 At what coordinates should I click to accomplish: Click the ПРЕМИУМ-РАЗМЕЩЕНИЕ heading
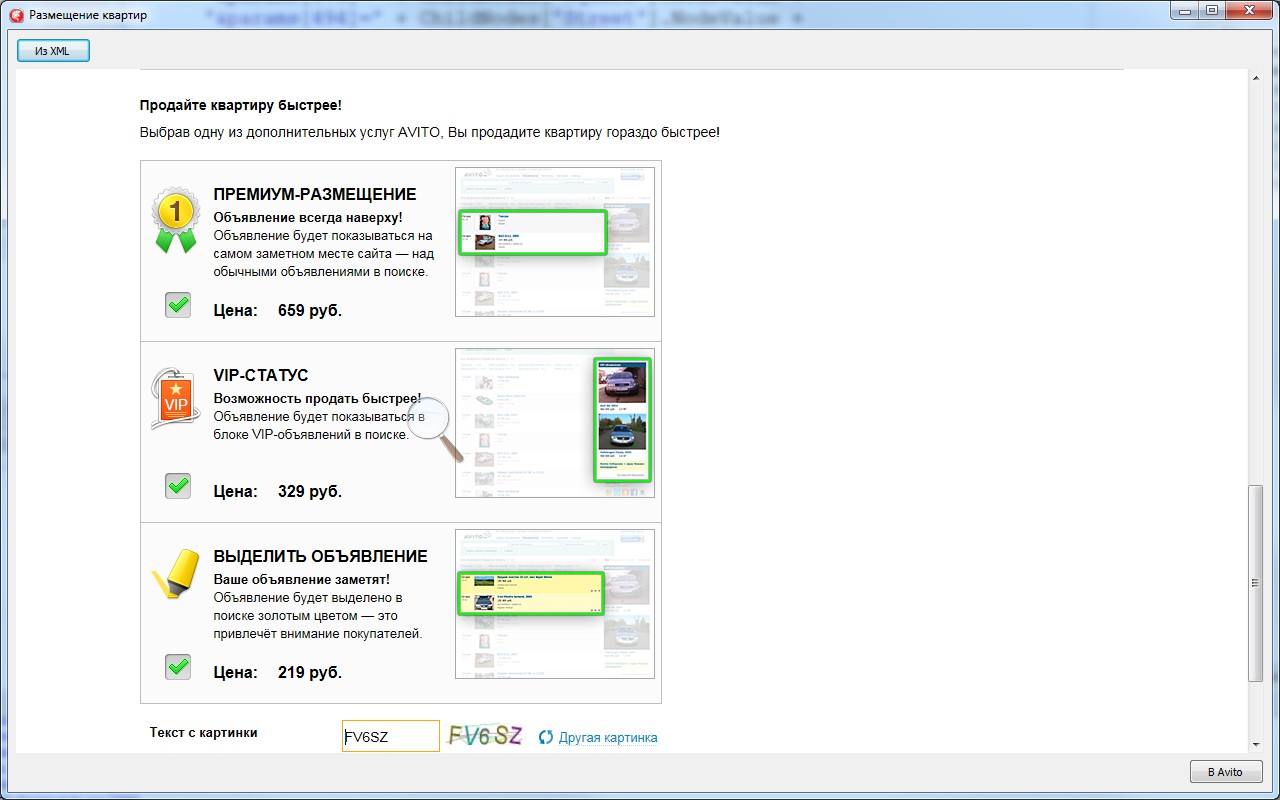click(x=315, y=194)
